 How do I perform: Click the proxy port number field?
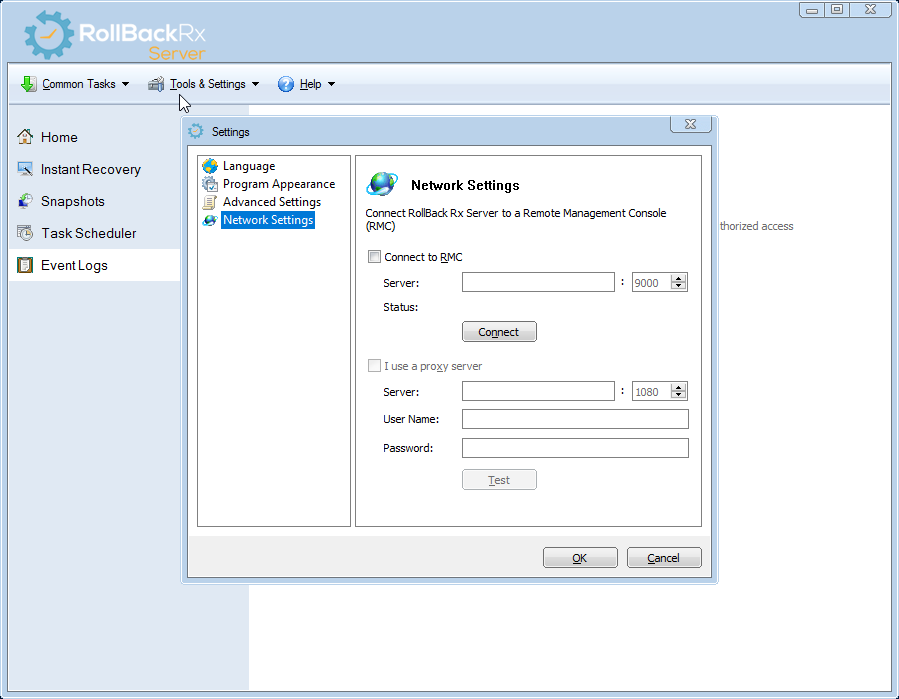(x=651, y=391)
